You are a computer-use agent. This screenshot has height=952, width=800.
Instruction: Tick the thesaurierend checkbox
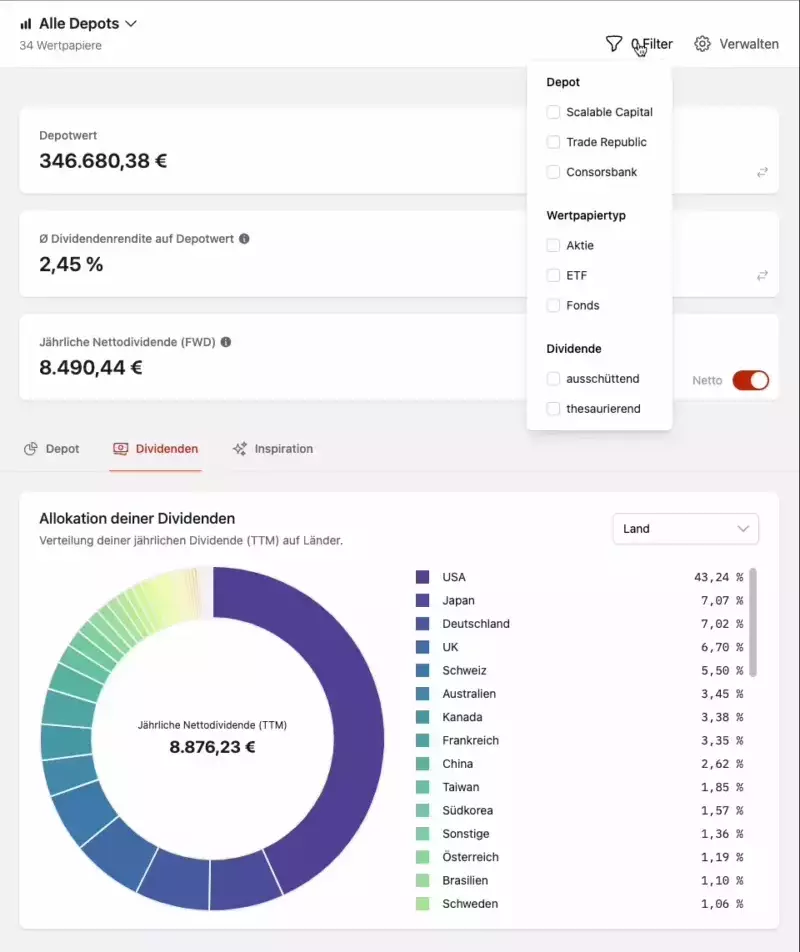[x=553, y=409]
